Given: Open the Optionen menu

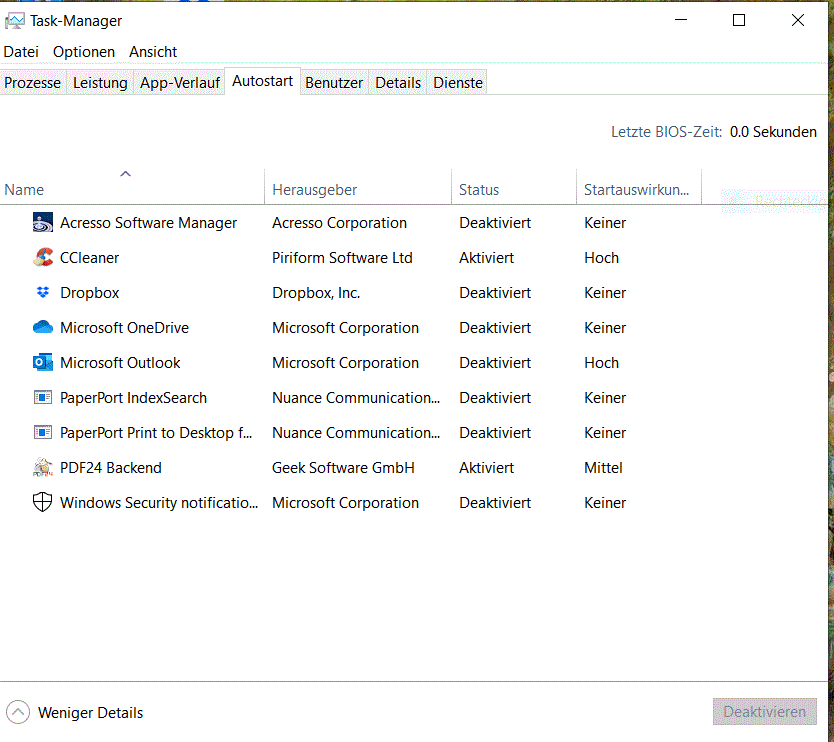Looking at the screenshot, I should [84, 52].
